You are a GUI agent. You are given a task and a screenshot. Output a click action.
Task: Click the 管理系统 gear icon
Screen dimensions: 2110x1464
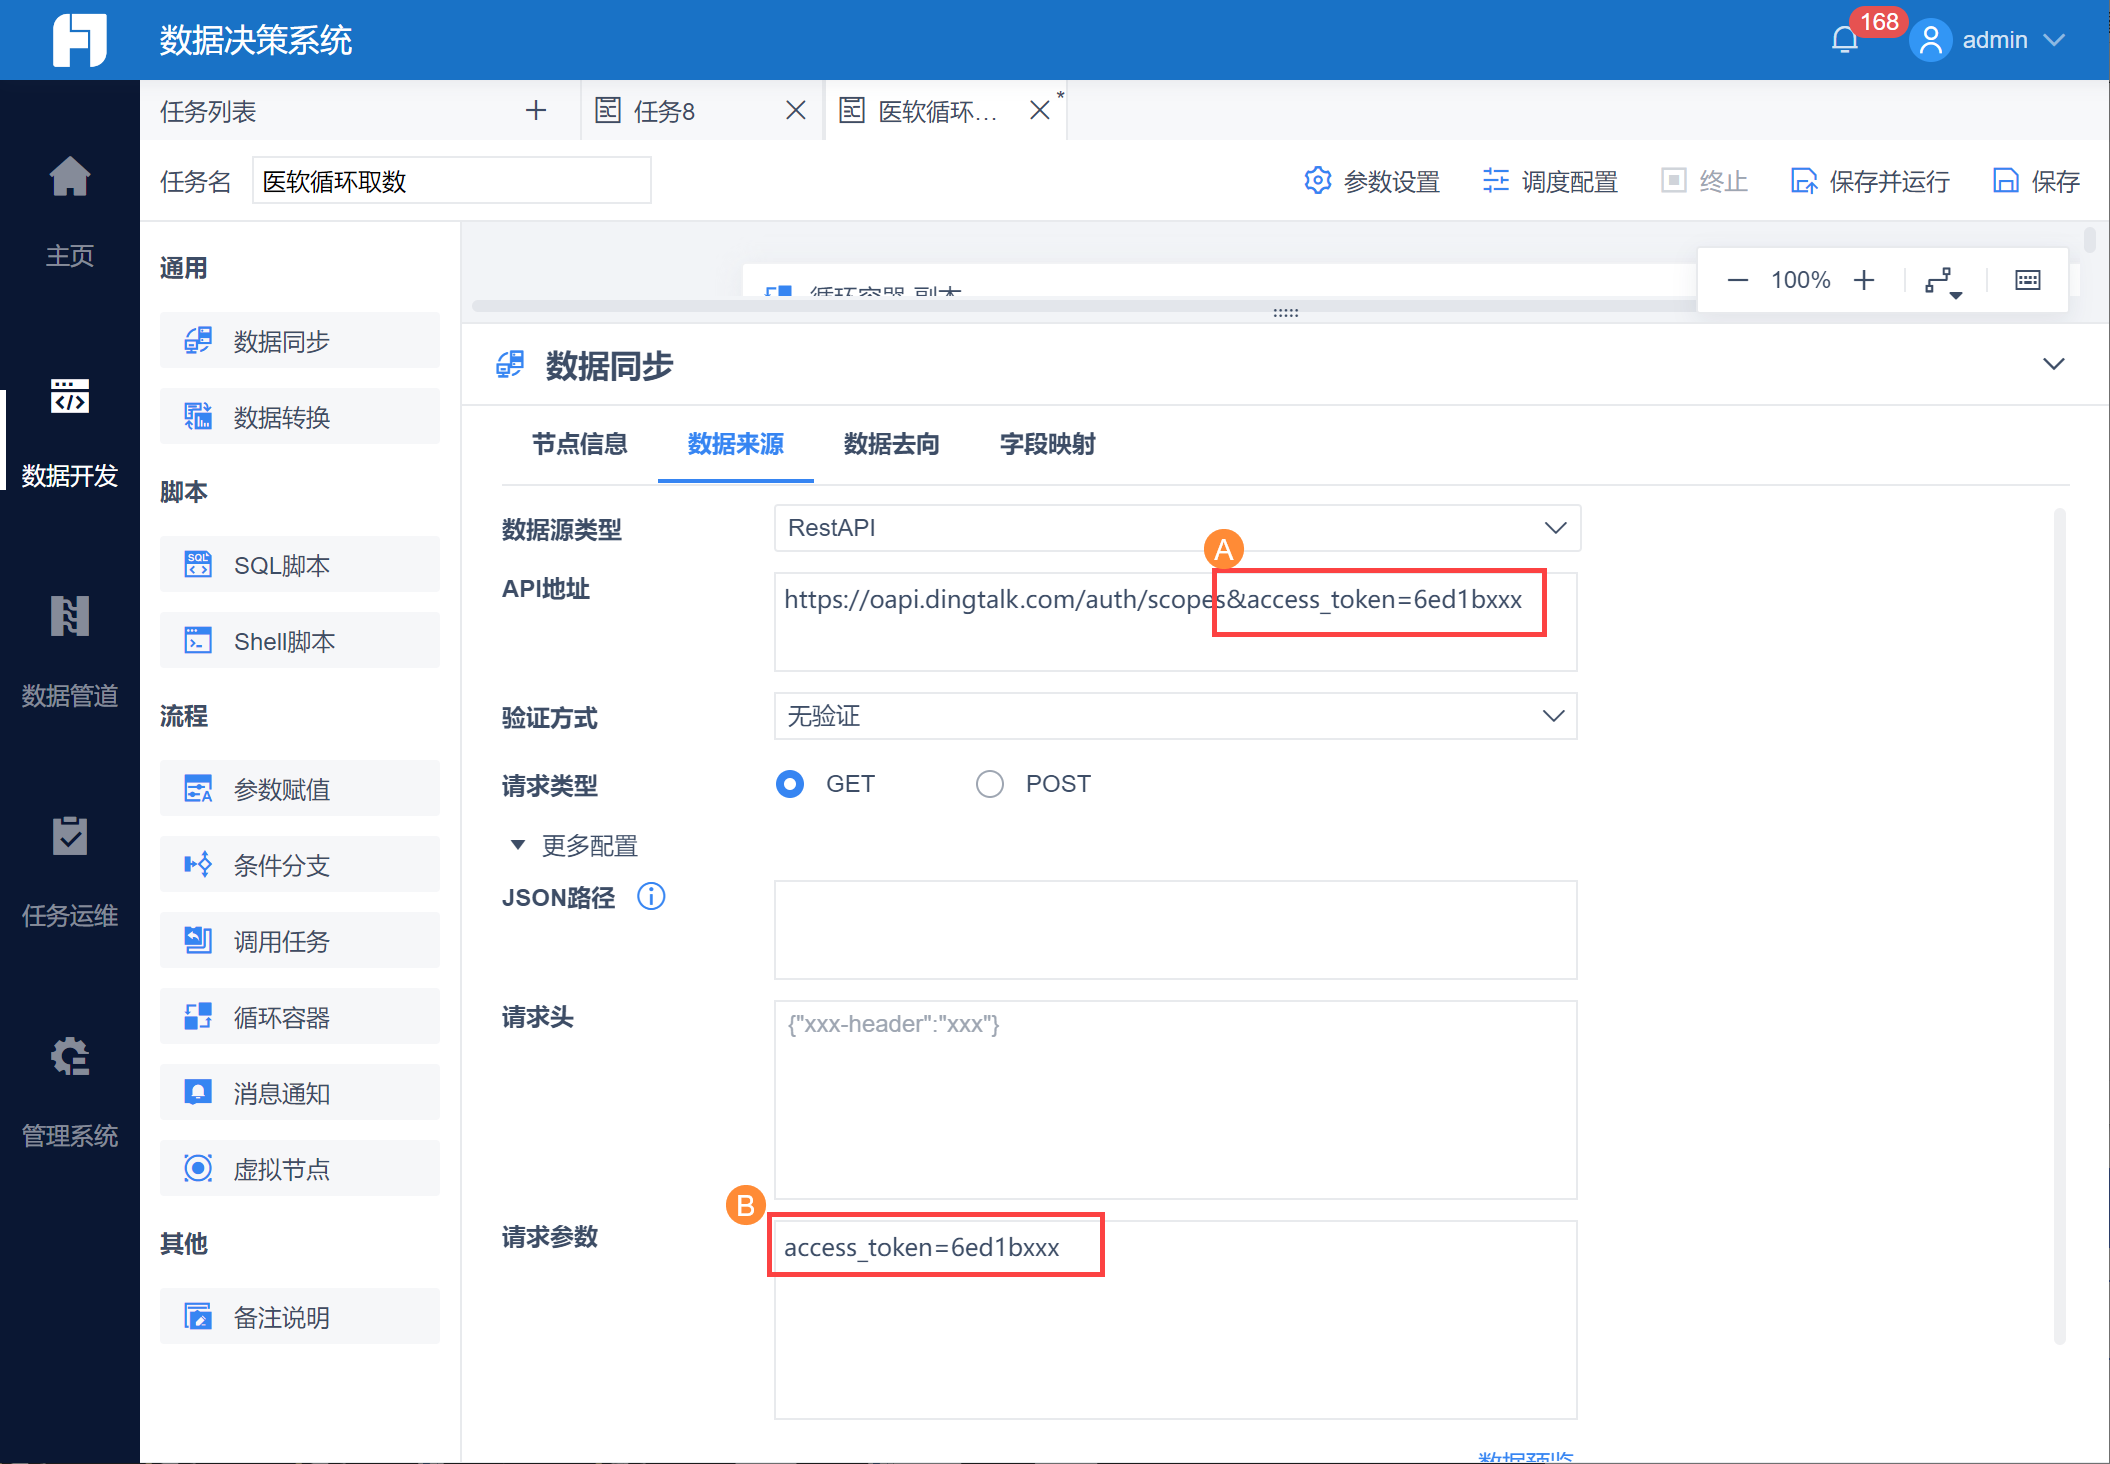69,1057
